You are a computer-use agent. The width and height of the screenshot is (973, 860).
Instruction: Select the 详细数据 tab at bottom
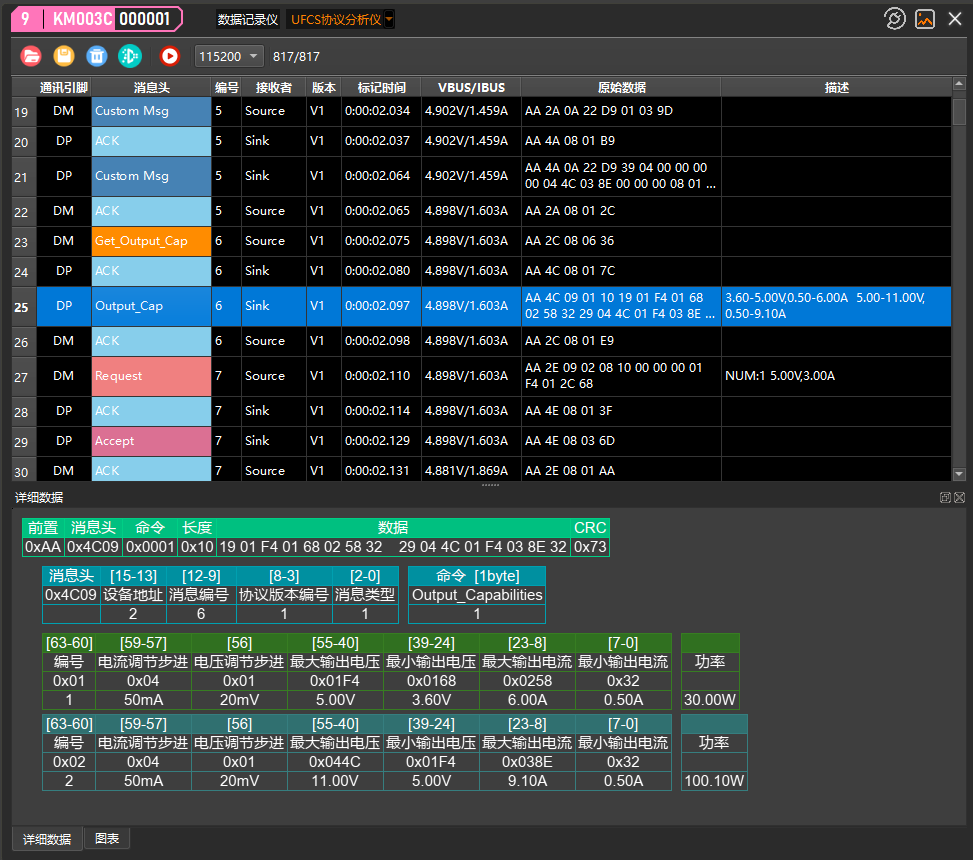tap(45, 838)
